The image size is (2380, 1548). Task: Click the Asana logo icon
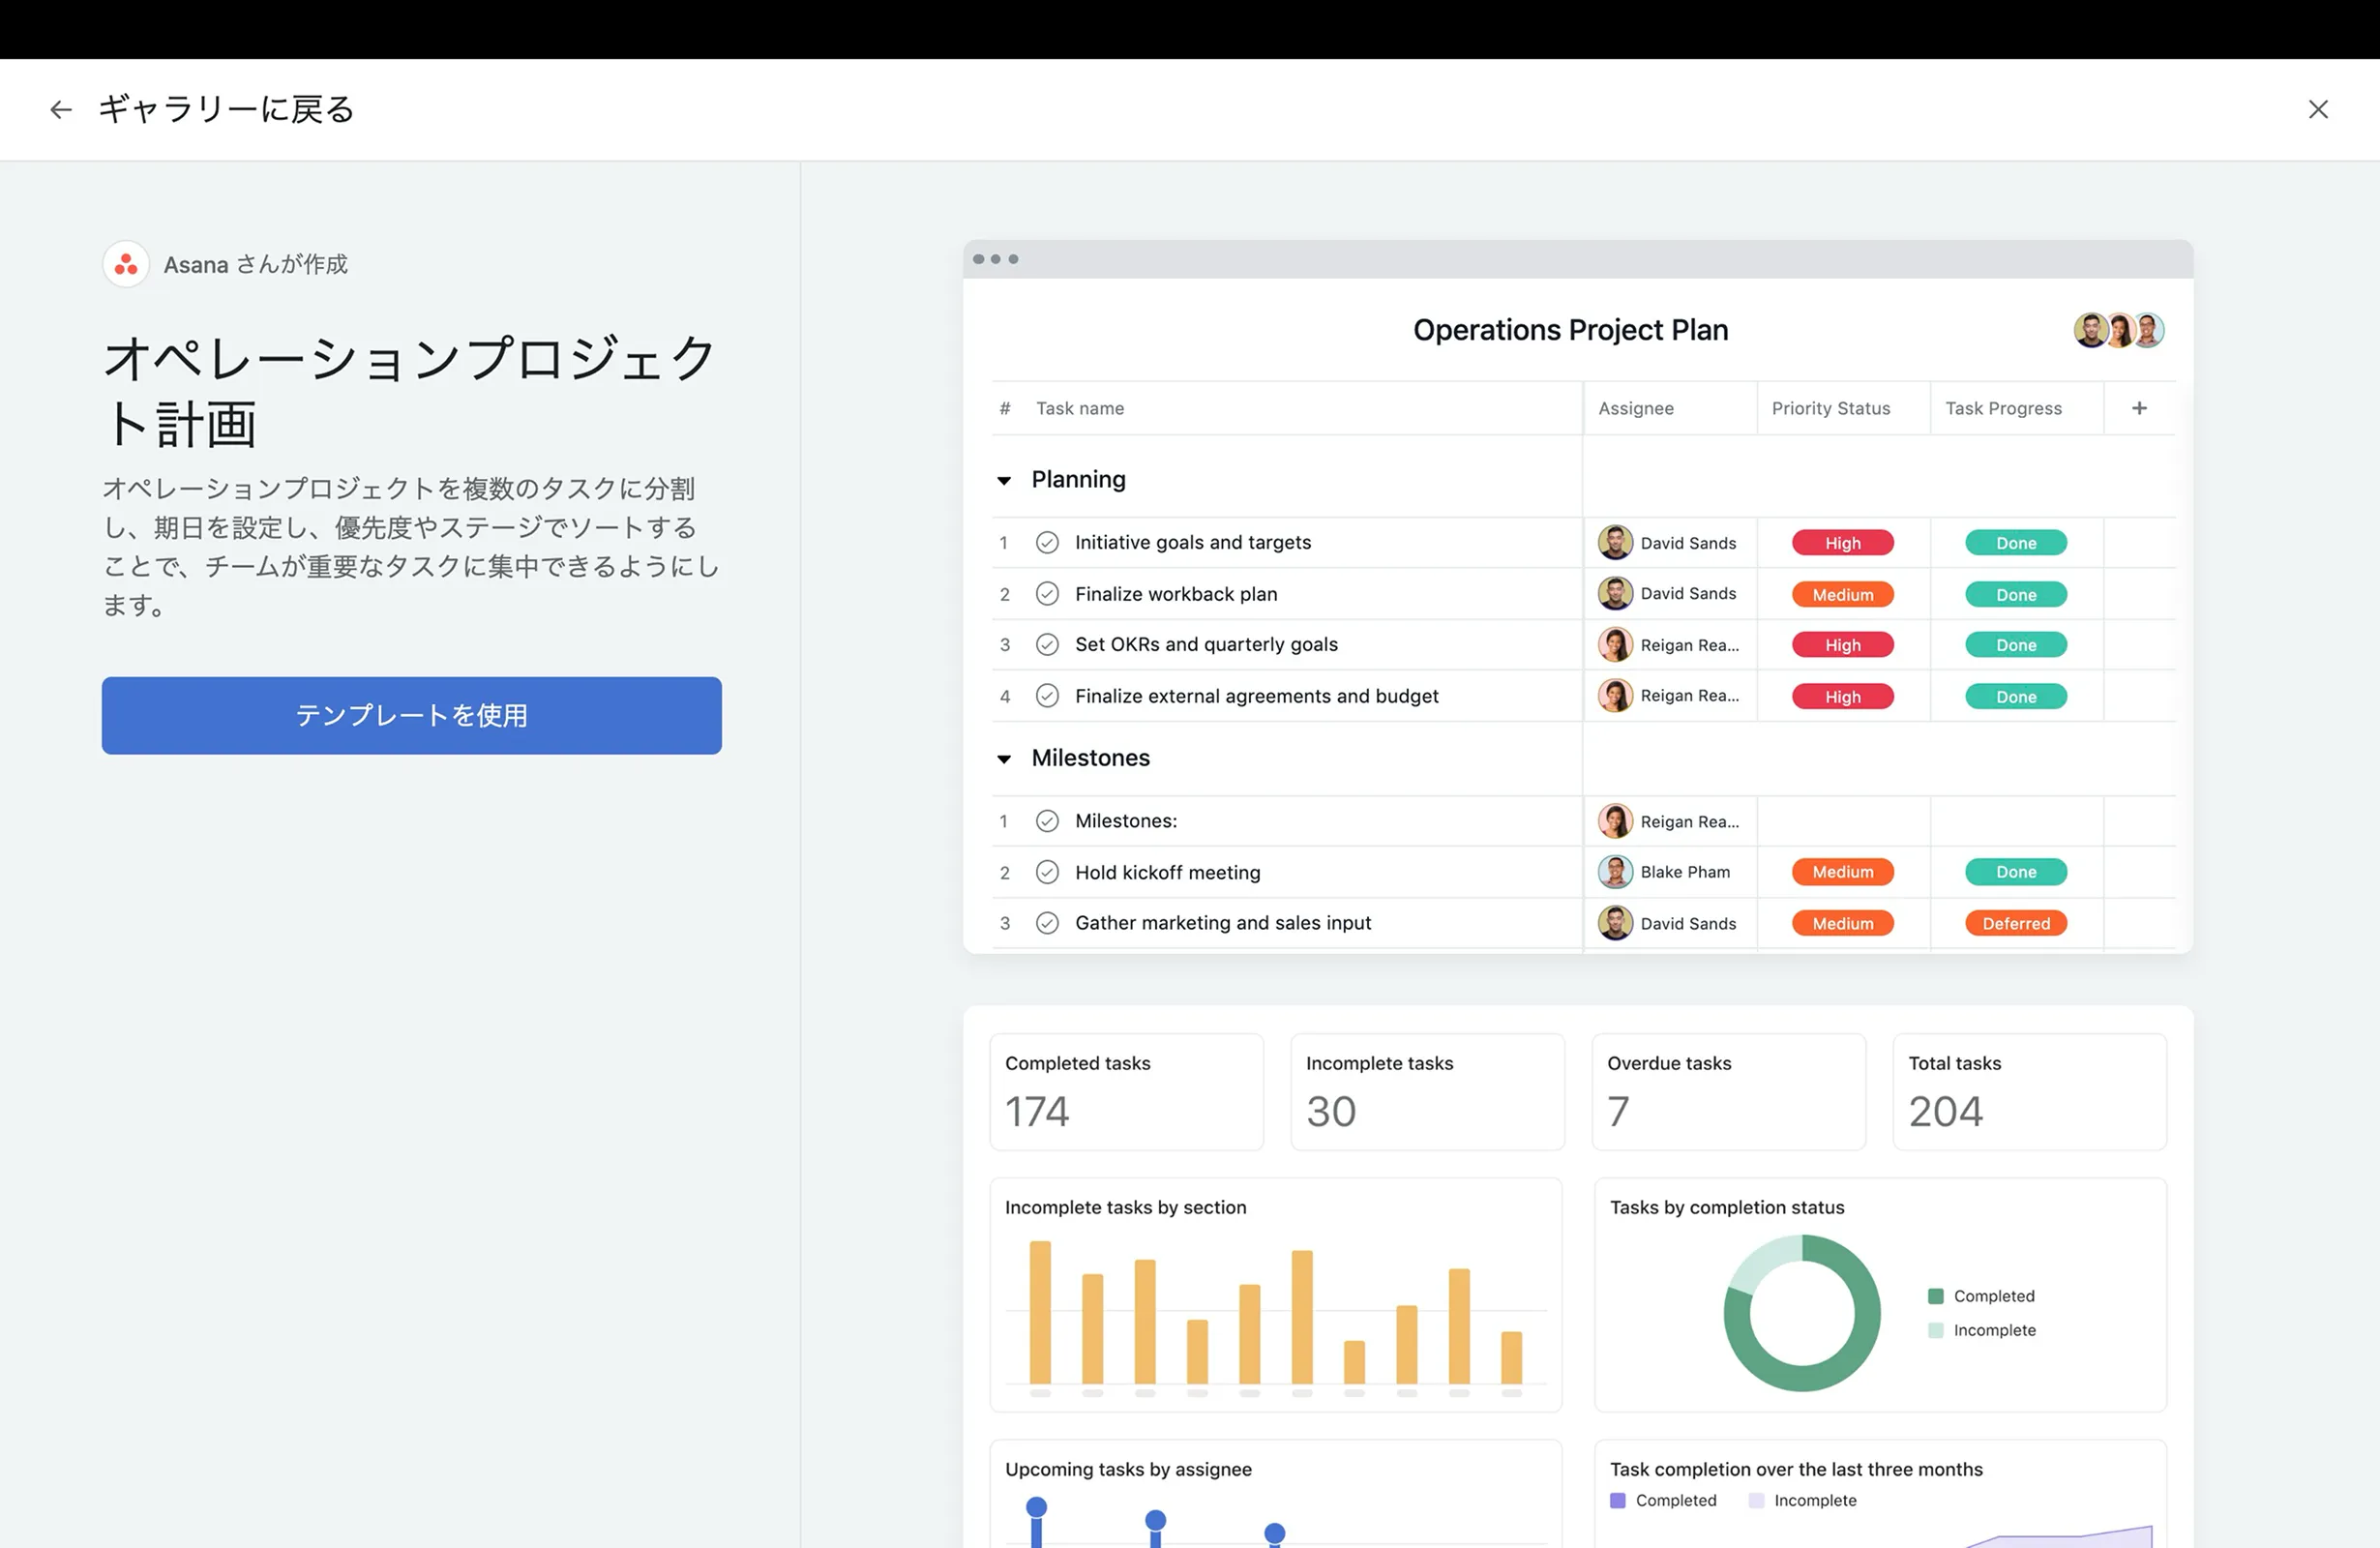tap(126, 265)
